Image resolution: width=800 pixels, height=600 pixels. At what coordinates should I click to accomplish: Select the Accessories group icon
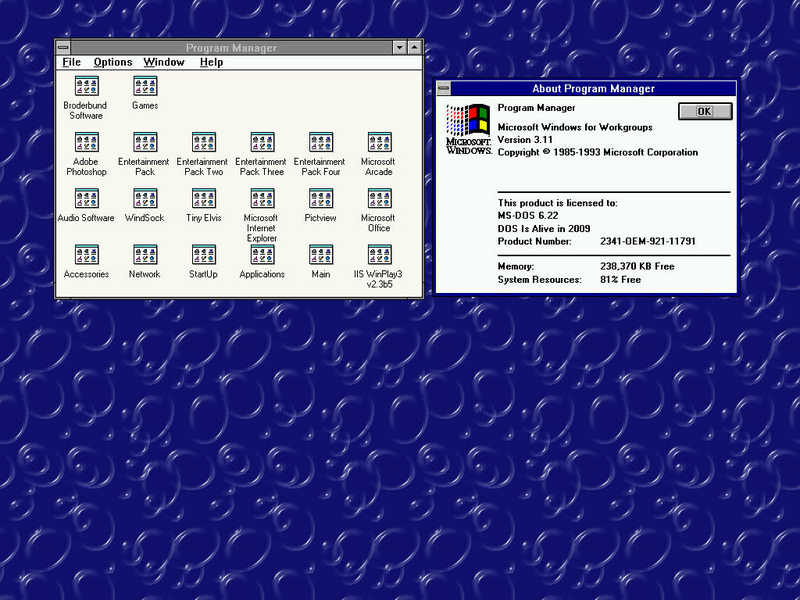pos(86,255)
